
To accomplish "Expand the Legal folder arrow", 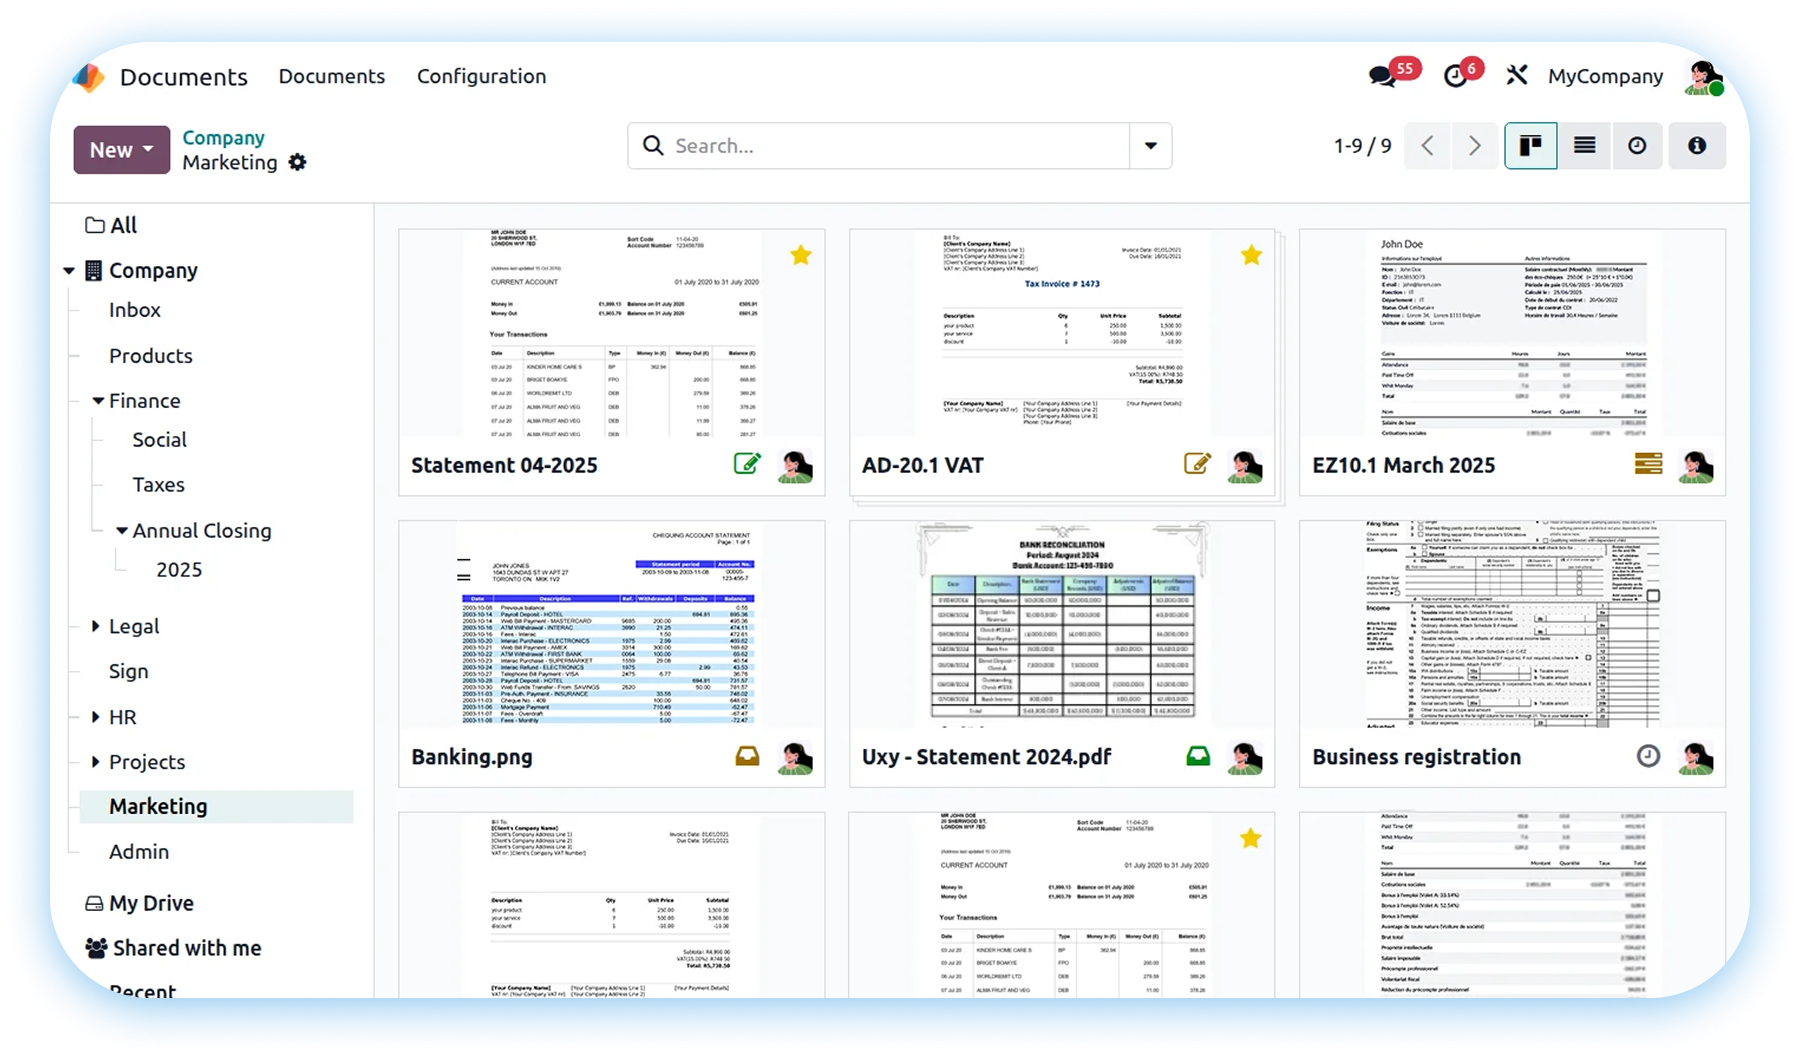I will (x=96, y=626).
